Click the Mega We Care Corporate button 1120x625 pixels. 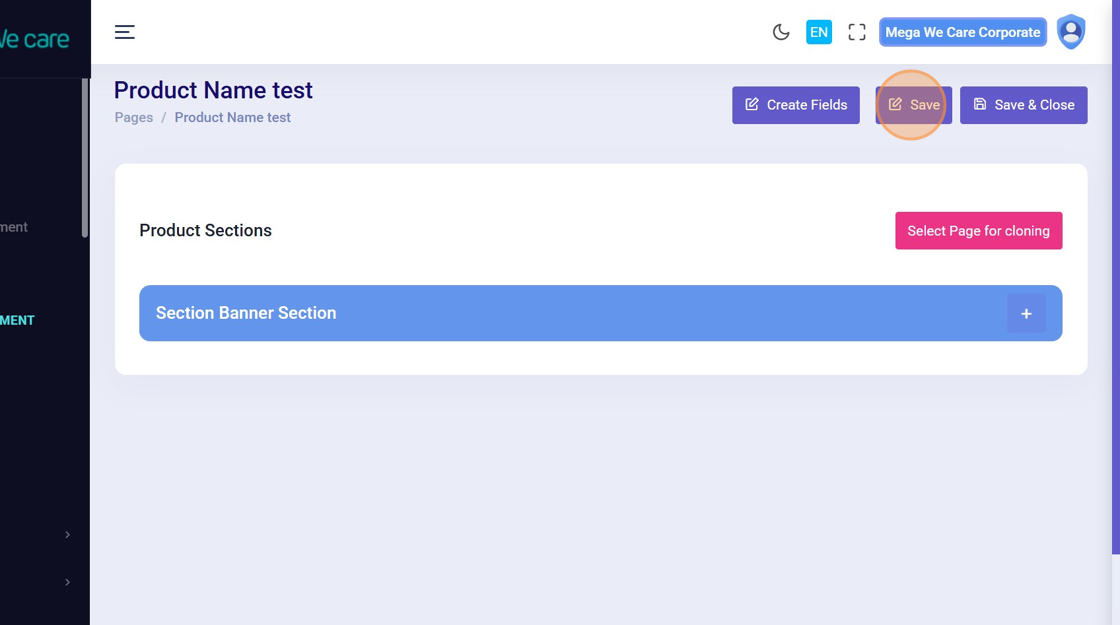(x=963, y=32)
